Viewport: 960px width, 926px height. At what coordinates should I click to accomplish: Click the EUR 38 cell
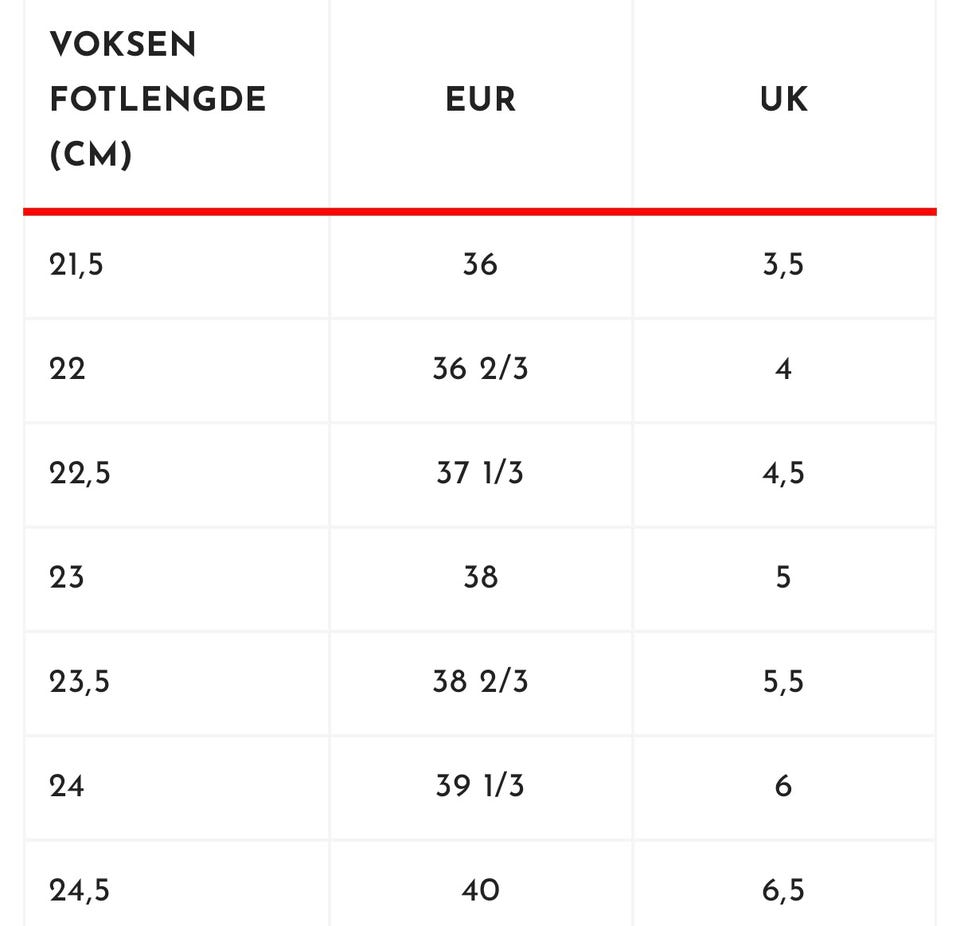481,577
